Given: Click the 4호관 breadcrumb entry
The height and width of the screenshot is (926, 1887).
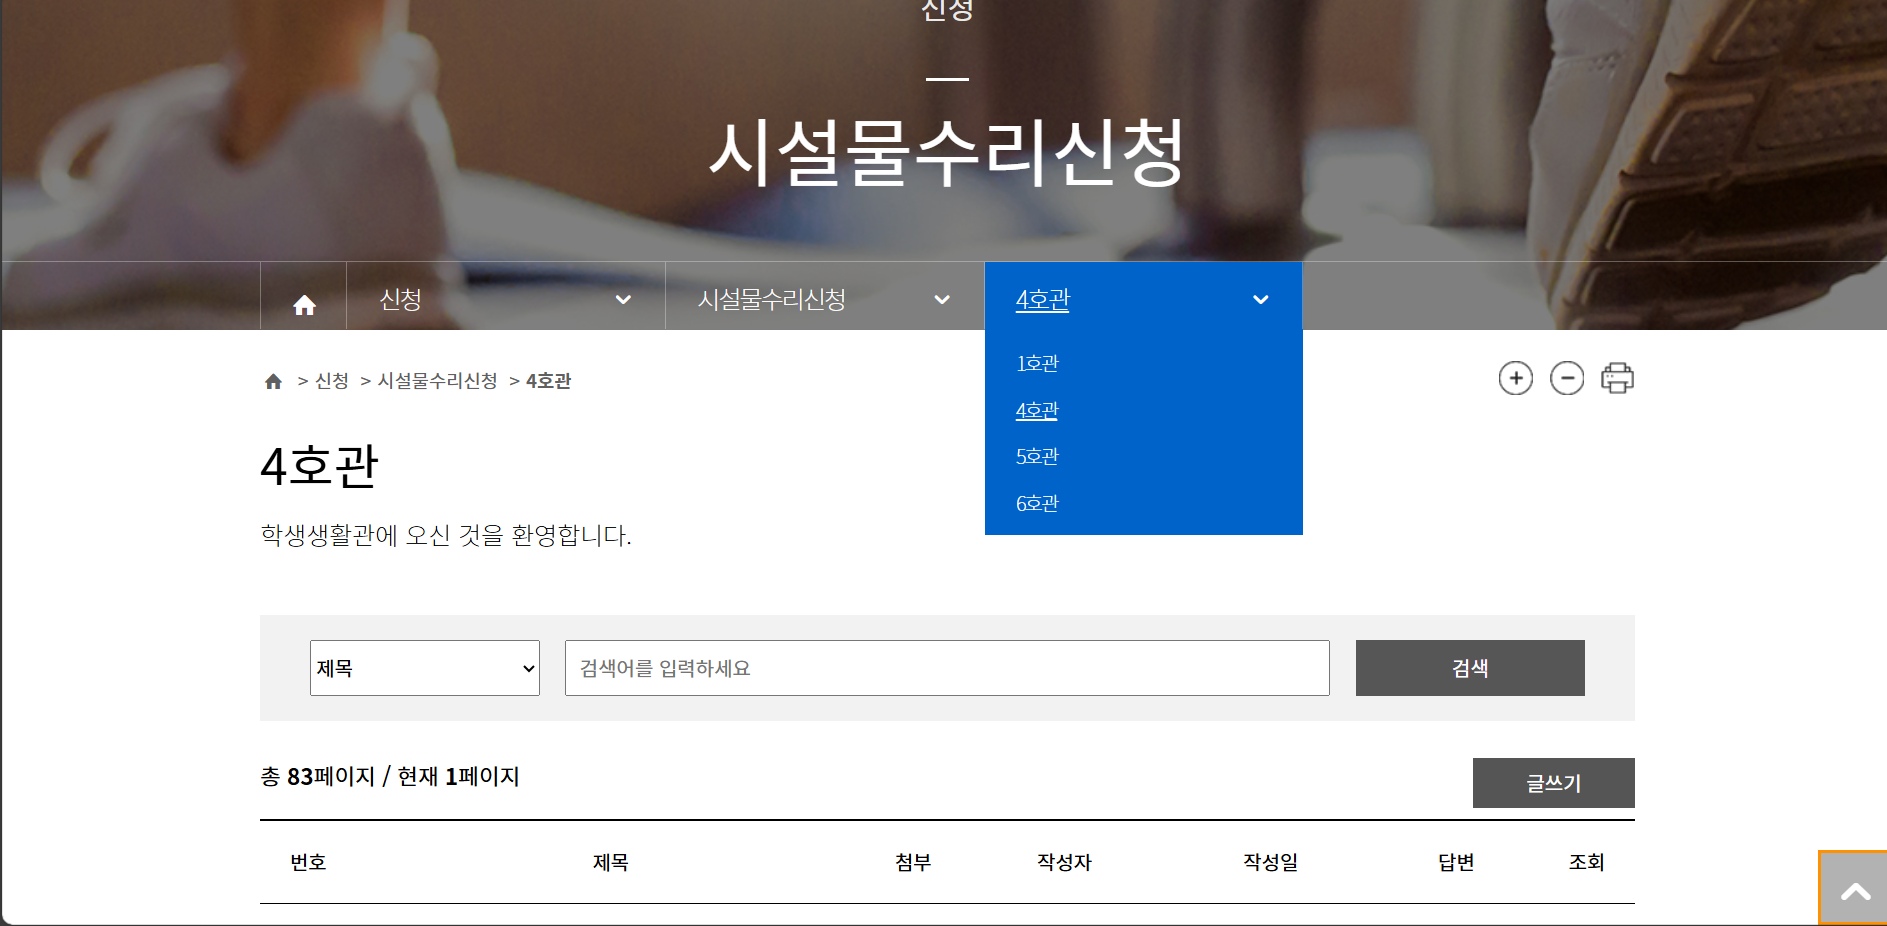Looking at the screenshot, I should coord(548,380).
